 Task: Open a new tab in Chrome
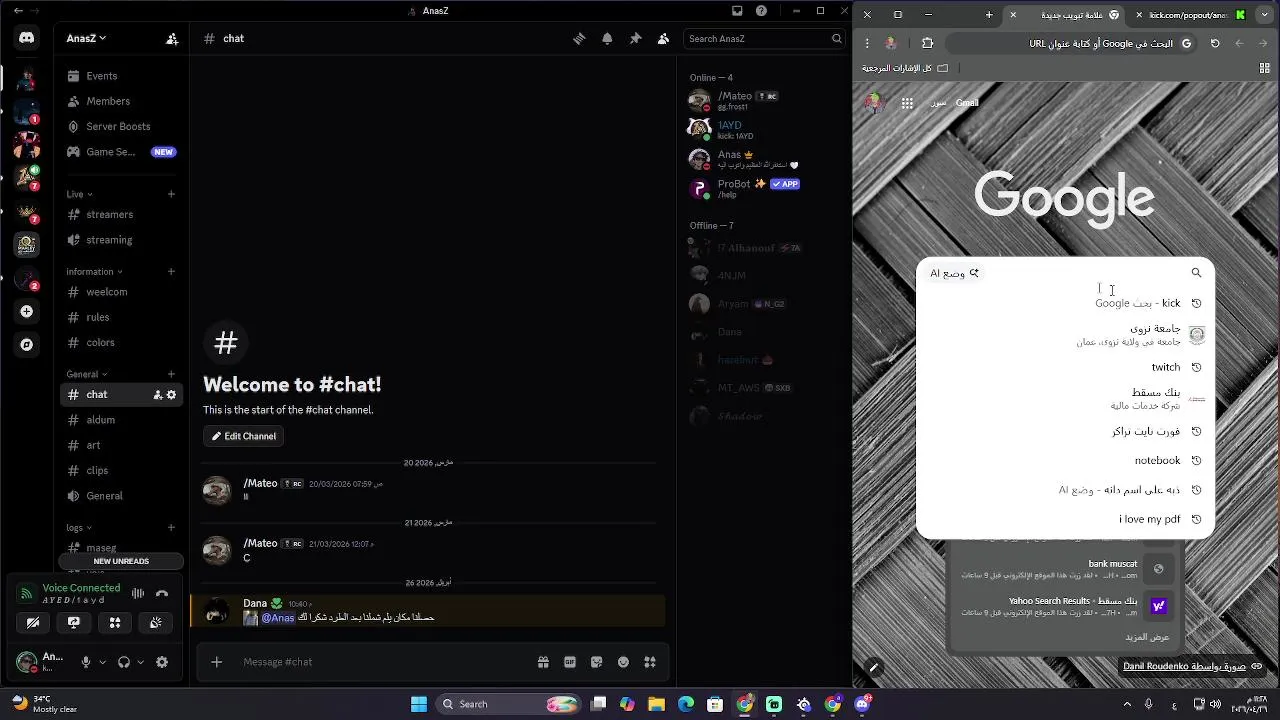point(989,15)
